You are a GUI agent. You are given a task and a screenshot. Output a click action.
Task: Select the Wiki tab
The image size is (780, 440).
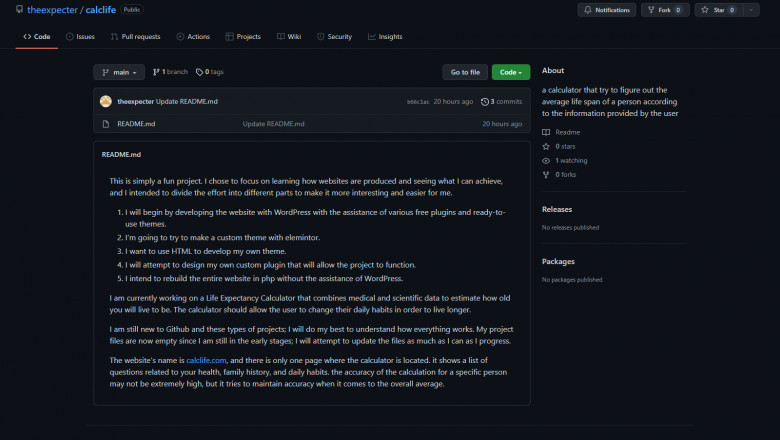click(x=289, y=37)
